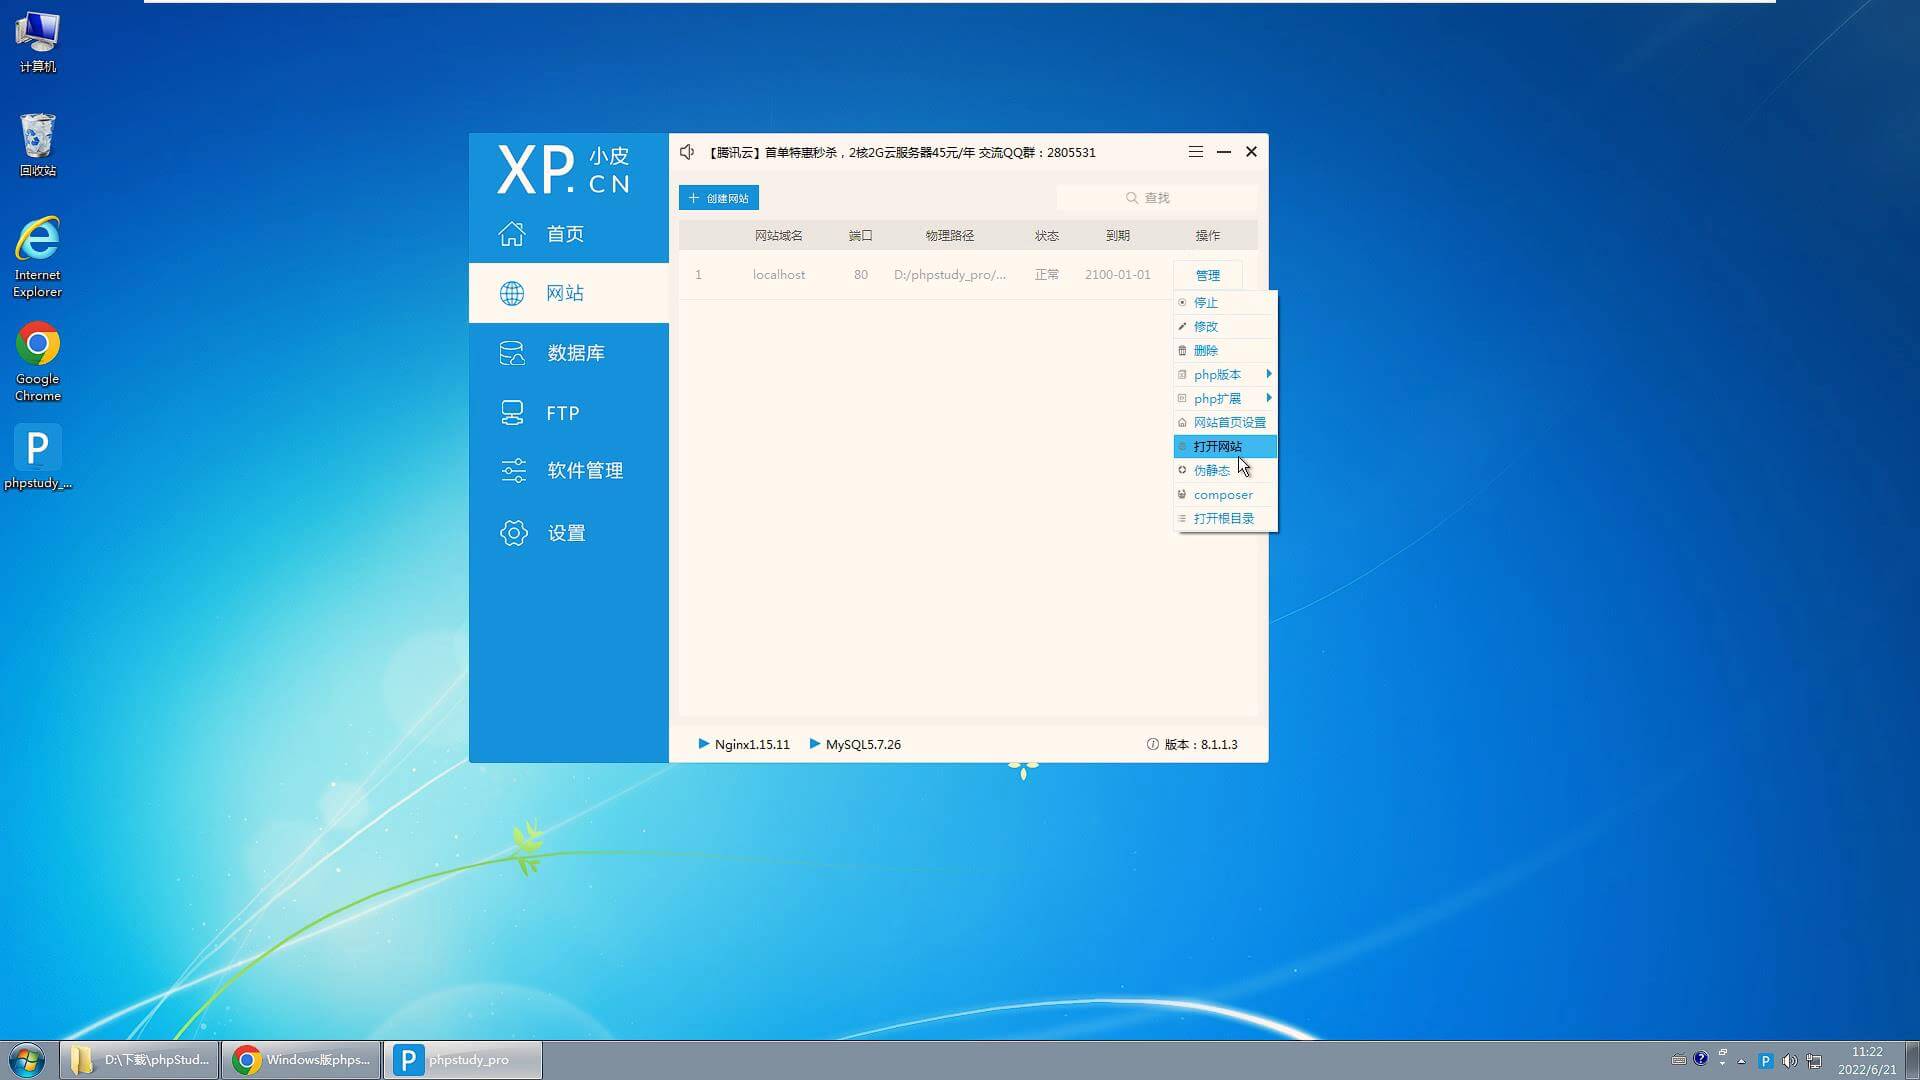Image resolution: width=1920 pixels, height=1080 pixels.
Task: Click the 创建网站 create website button
Action: click(719, 198)
